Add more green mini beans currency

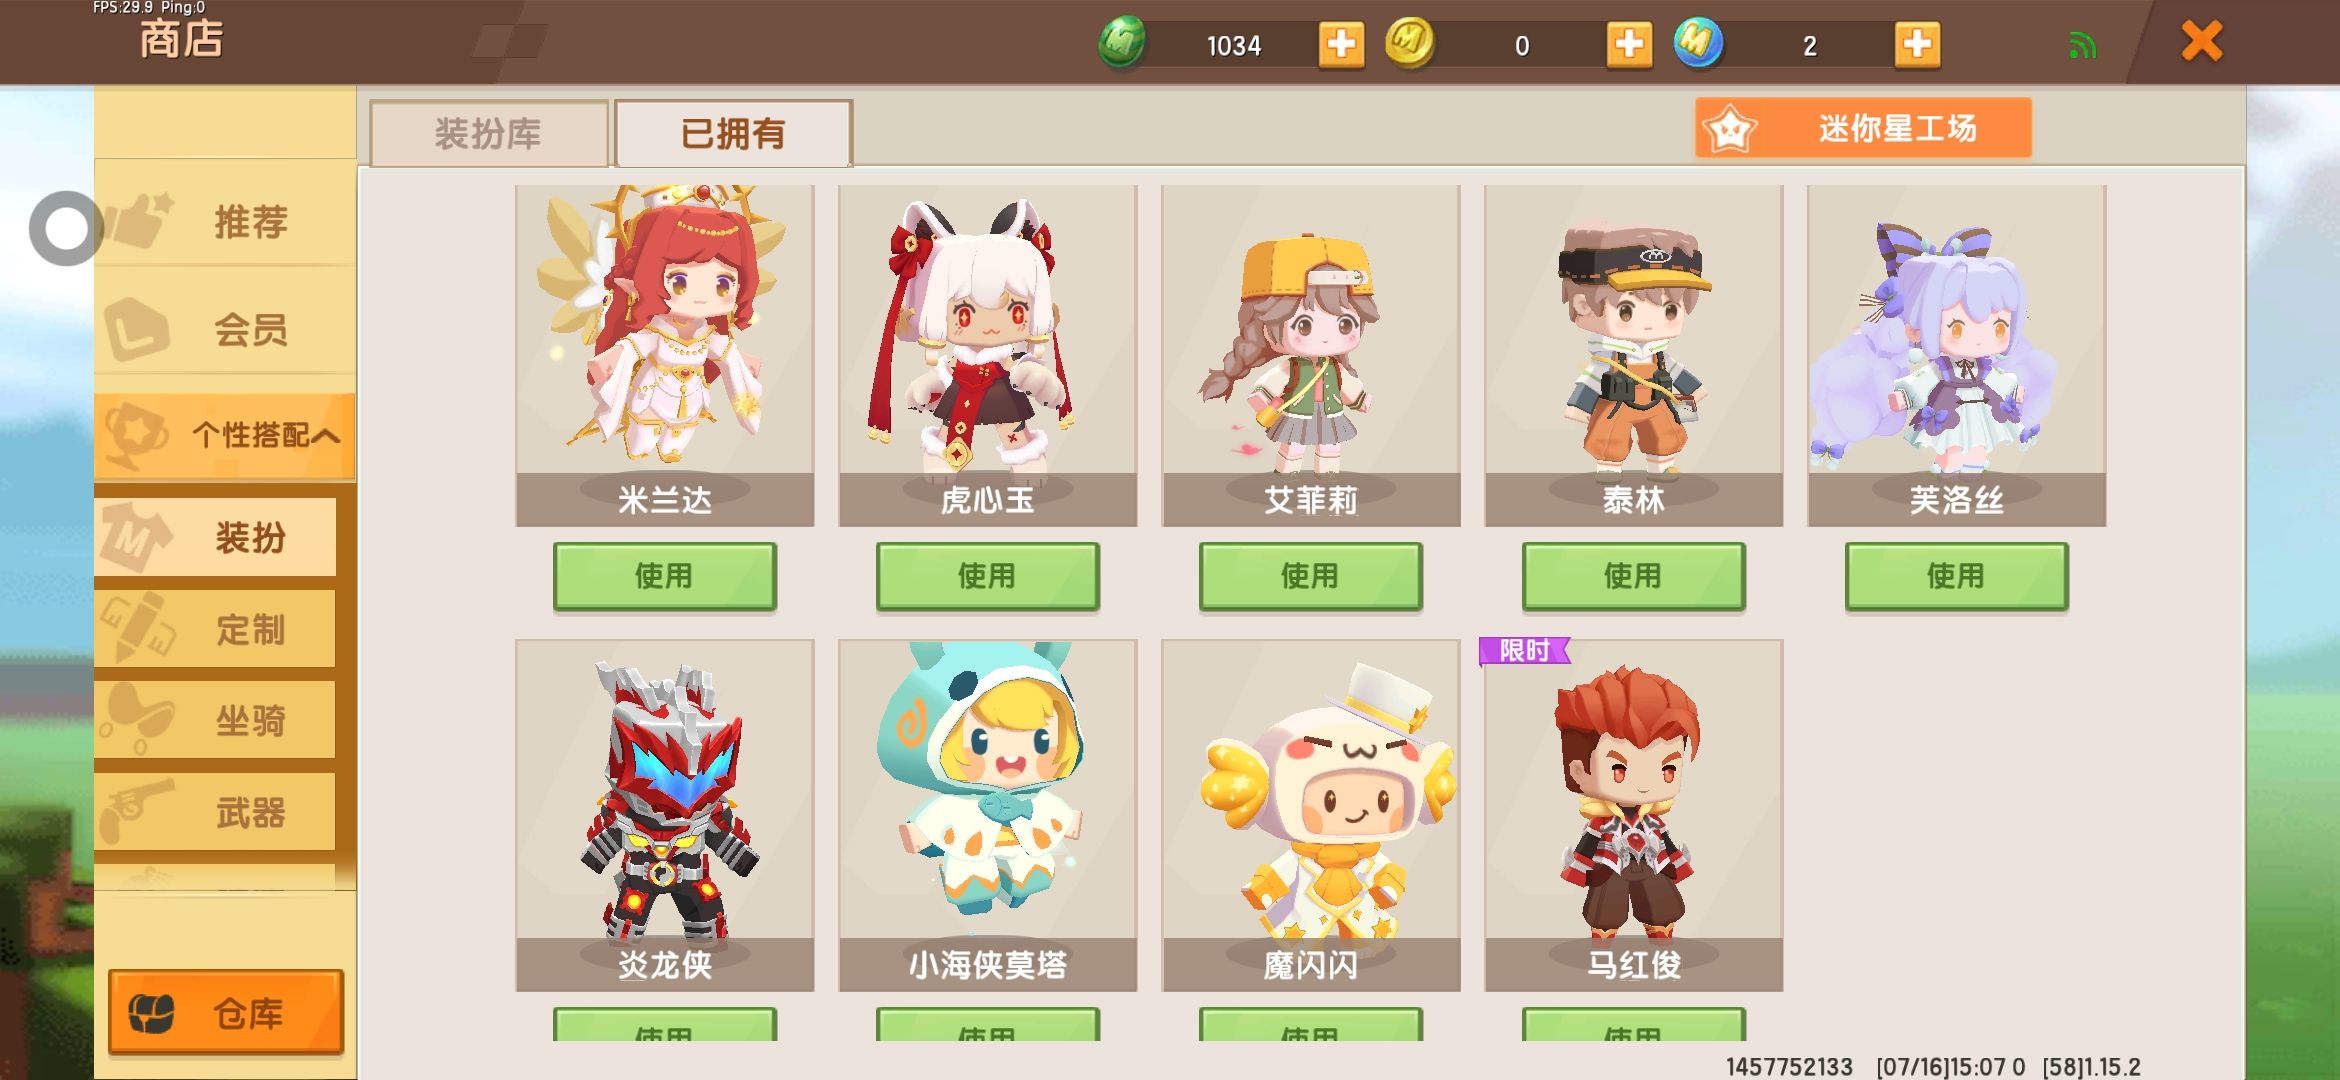pyautogui.click(x=1341, y=44)
